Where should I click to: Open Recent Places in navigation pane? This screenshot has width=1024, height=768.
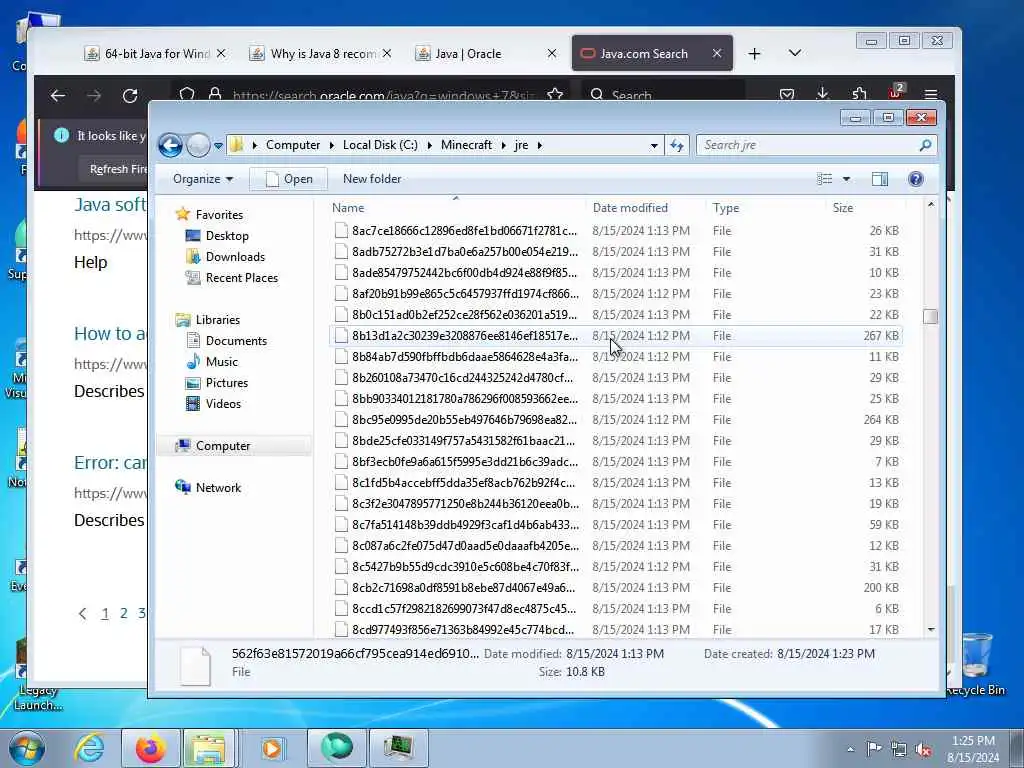[x=242, y=278]
